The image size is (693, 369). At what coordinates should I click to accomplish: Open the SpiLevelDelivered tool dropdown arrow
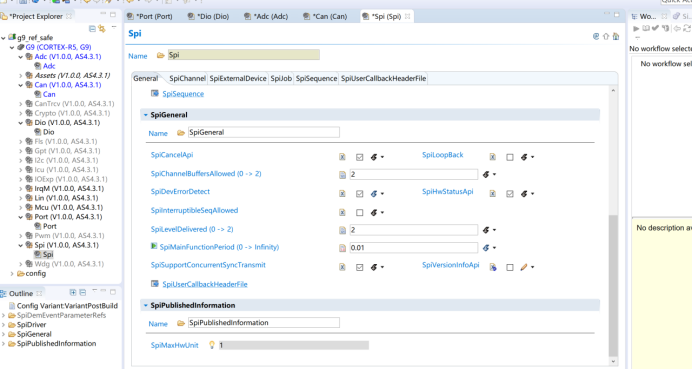click(x=494, y=230)
